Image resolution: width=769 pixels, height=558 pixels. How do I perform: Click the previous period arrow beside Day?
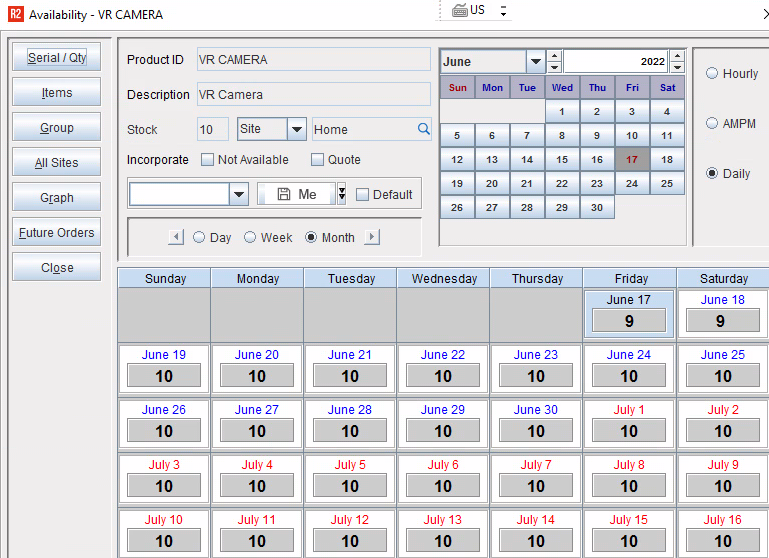(176, 237)
